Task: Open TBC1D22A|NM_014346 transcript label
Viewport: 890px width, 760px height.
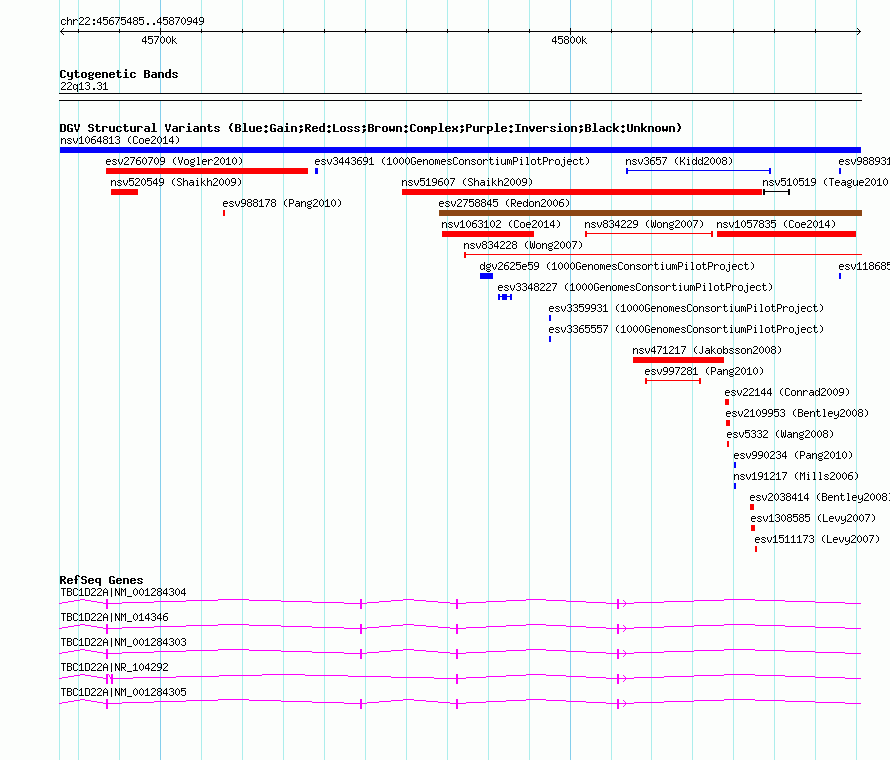Action: (x=114, y=617)
